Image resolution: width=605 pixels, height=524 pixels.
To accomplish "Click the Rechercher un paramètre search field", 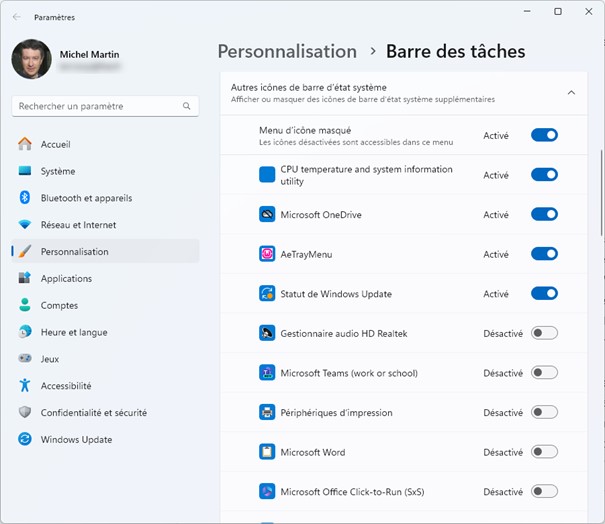I will (98, 106).
